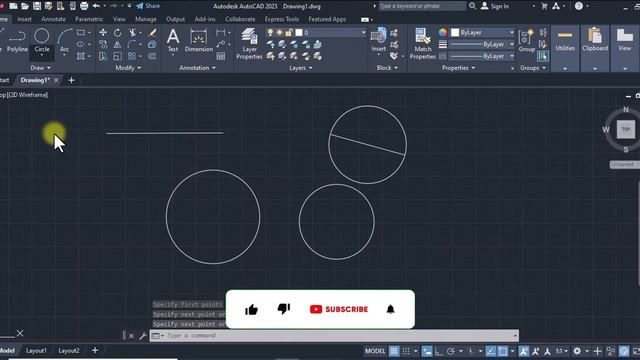The image size is (640, 360).
Task: Select the Arc tool
Action: 64,40
